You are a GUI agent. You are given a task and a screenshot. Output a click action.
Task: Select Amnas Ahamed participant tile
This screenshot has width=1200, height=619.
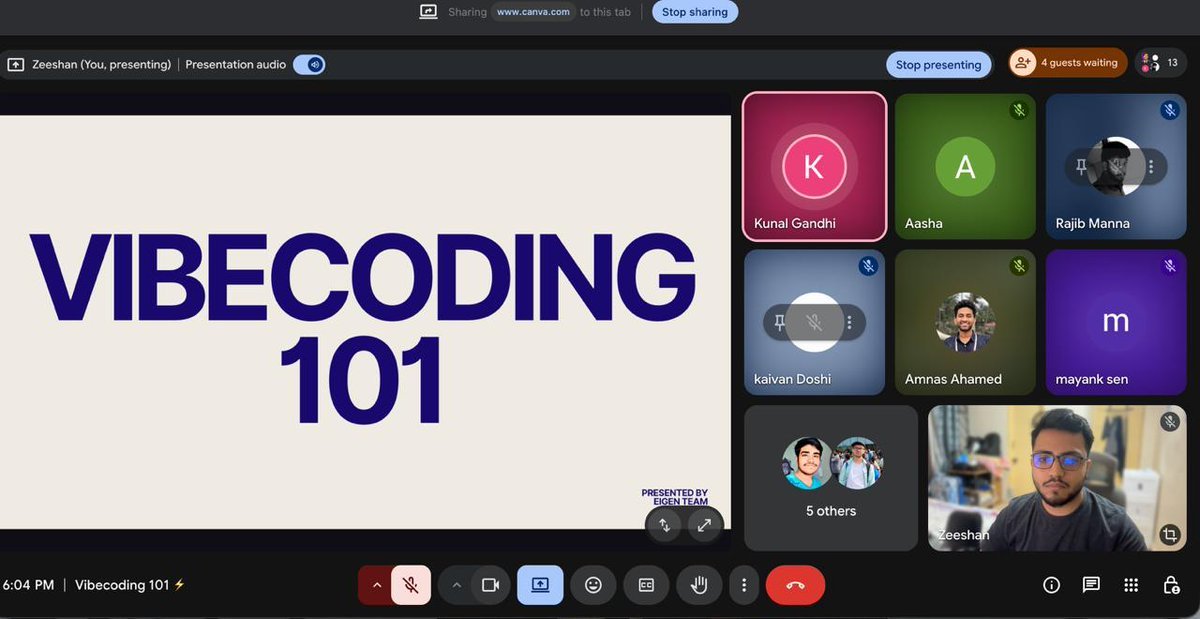click(965, 322)
